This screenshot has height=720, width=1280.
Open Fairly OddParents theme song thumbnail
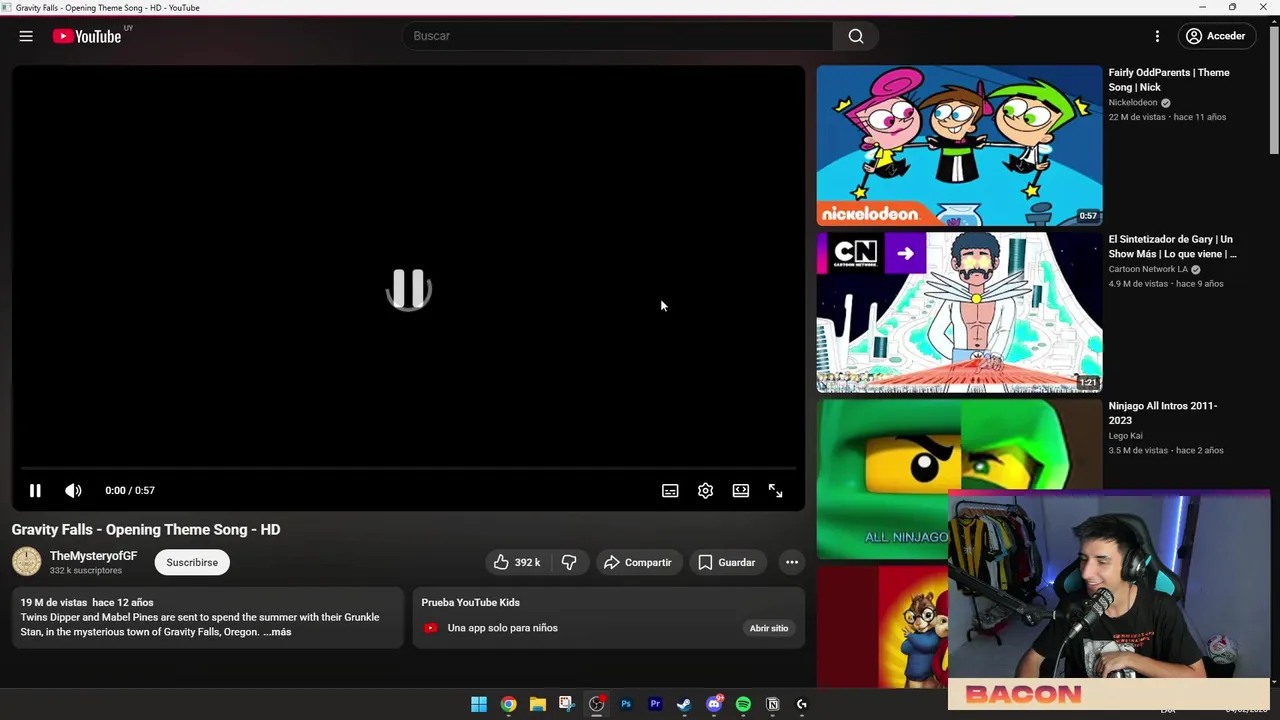point(959,146)
